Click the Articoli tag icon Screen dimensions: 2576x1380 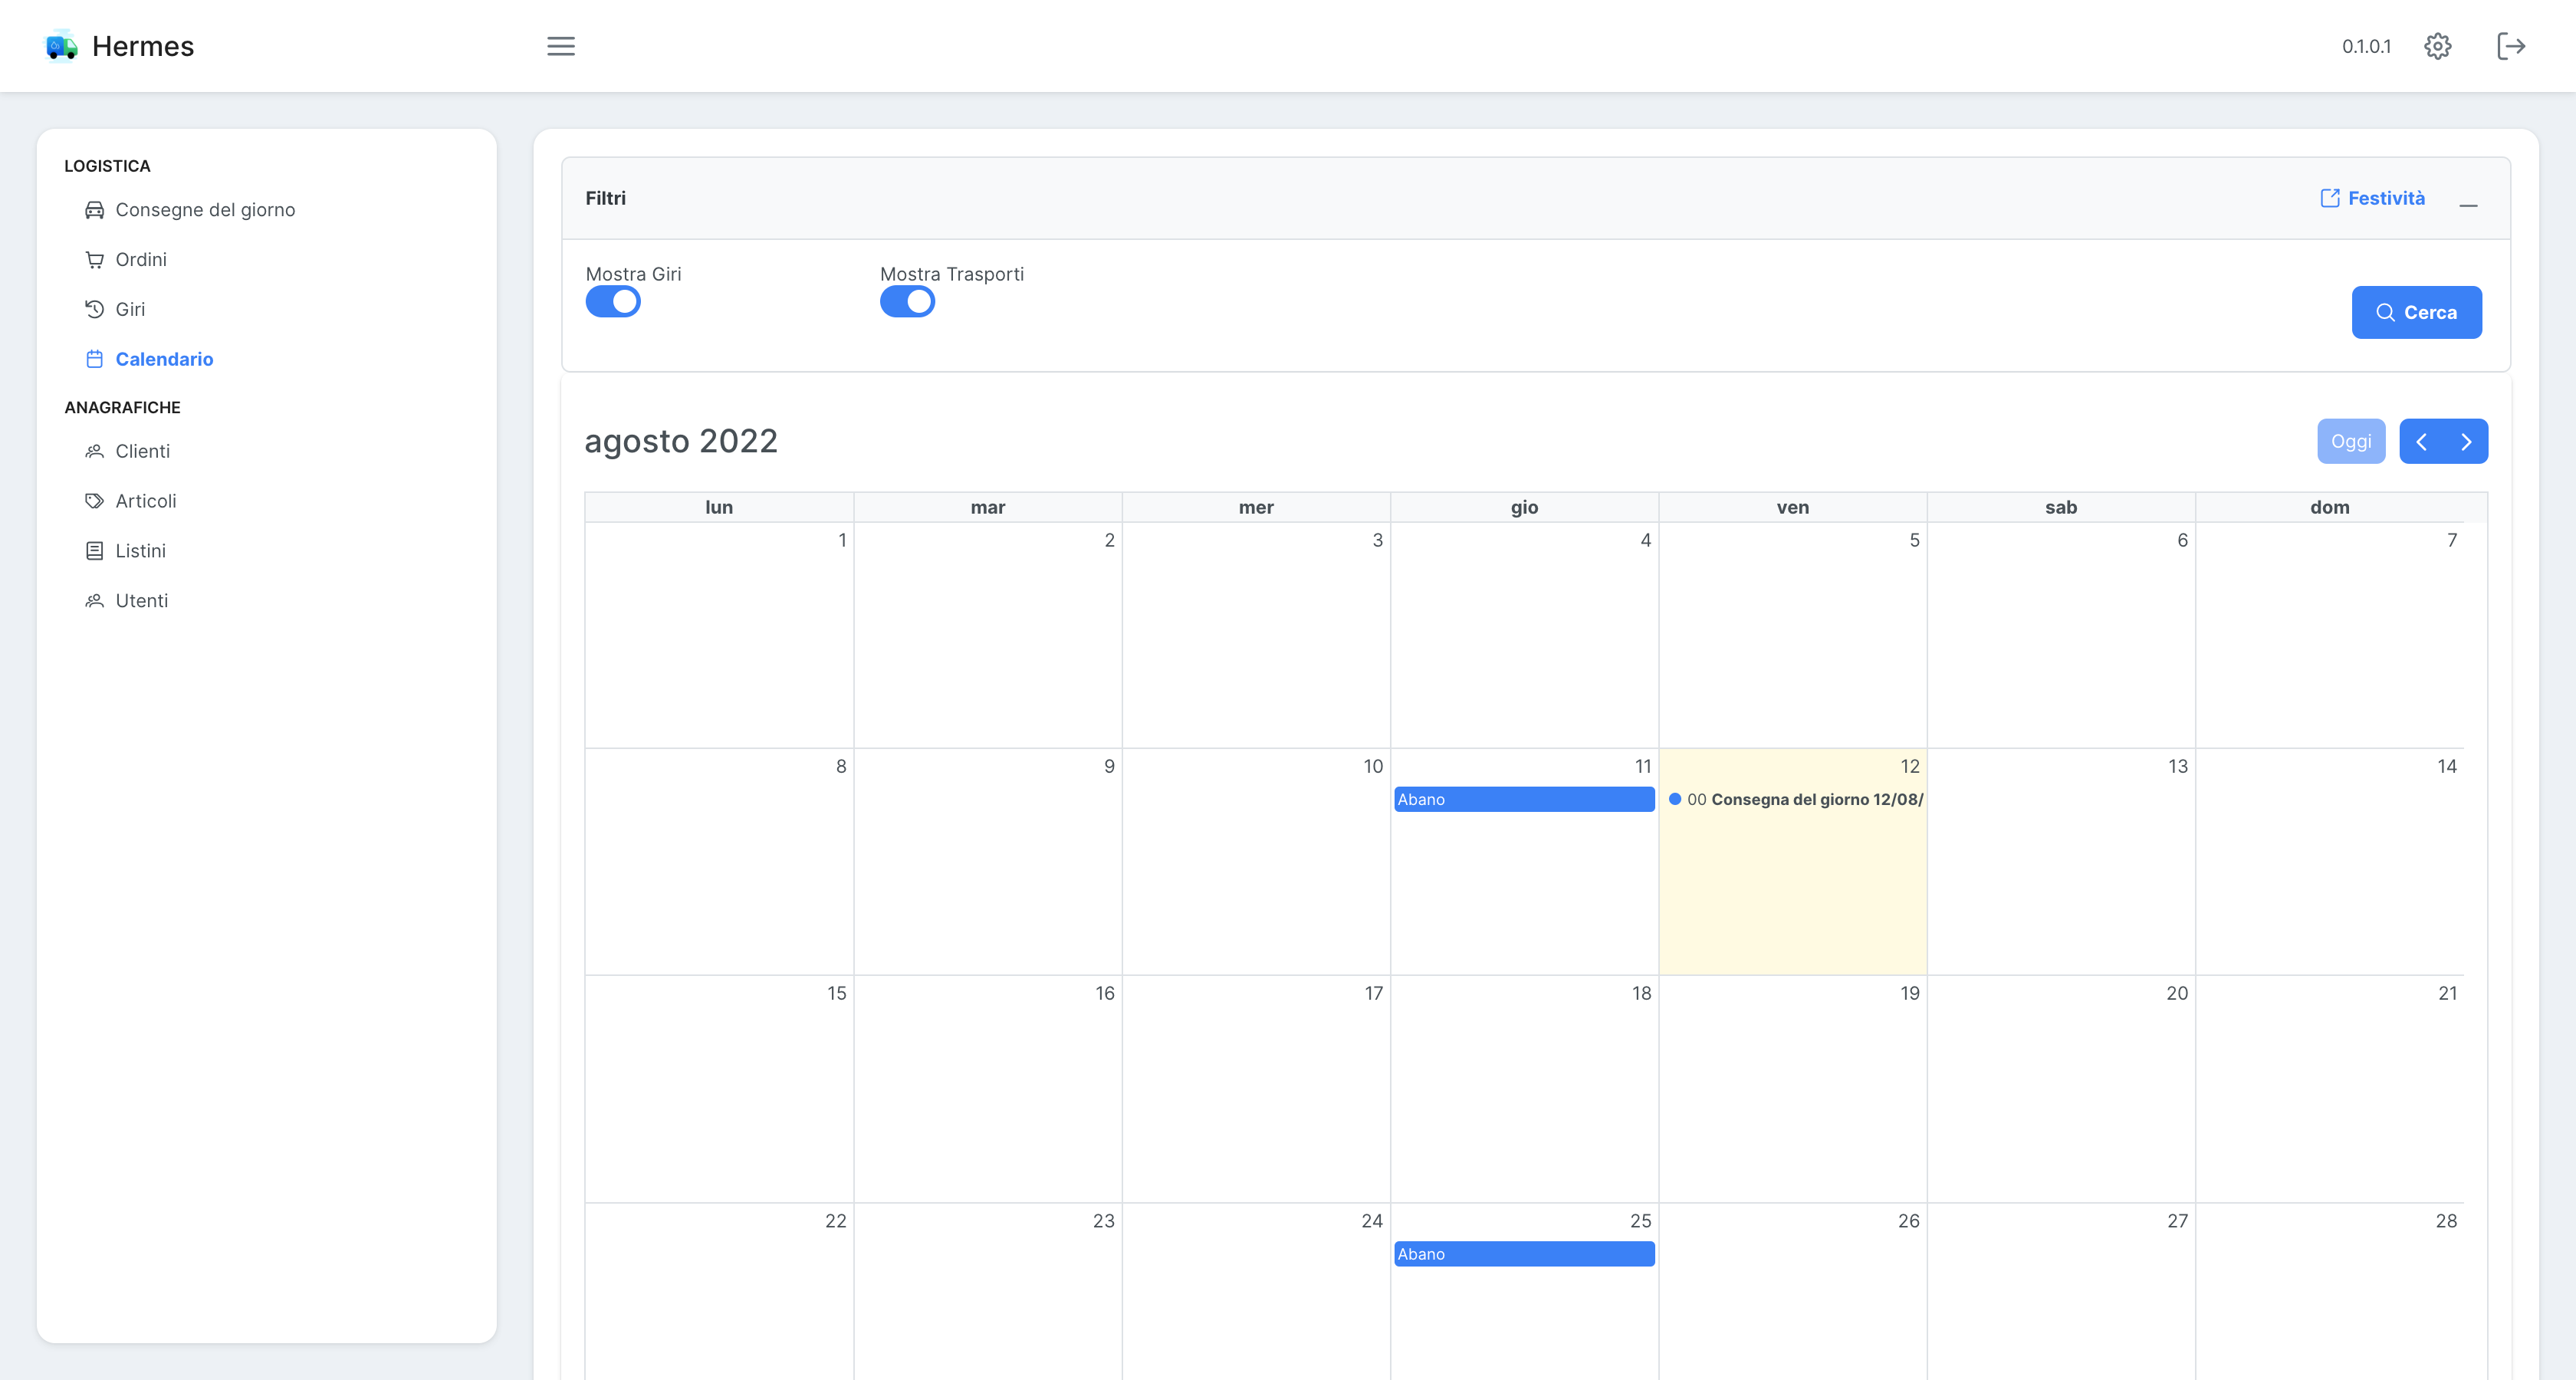coord(94,501)
